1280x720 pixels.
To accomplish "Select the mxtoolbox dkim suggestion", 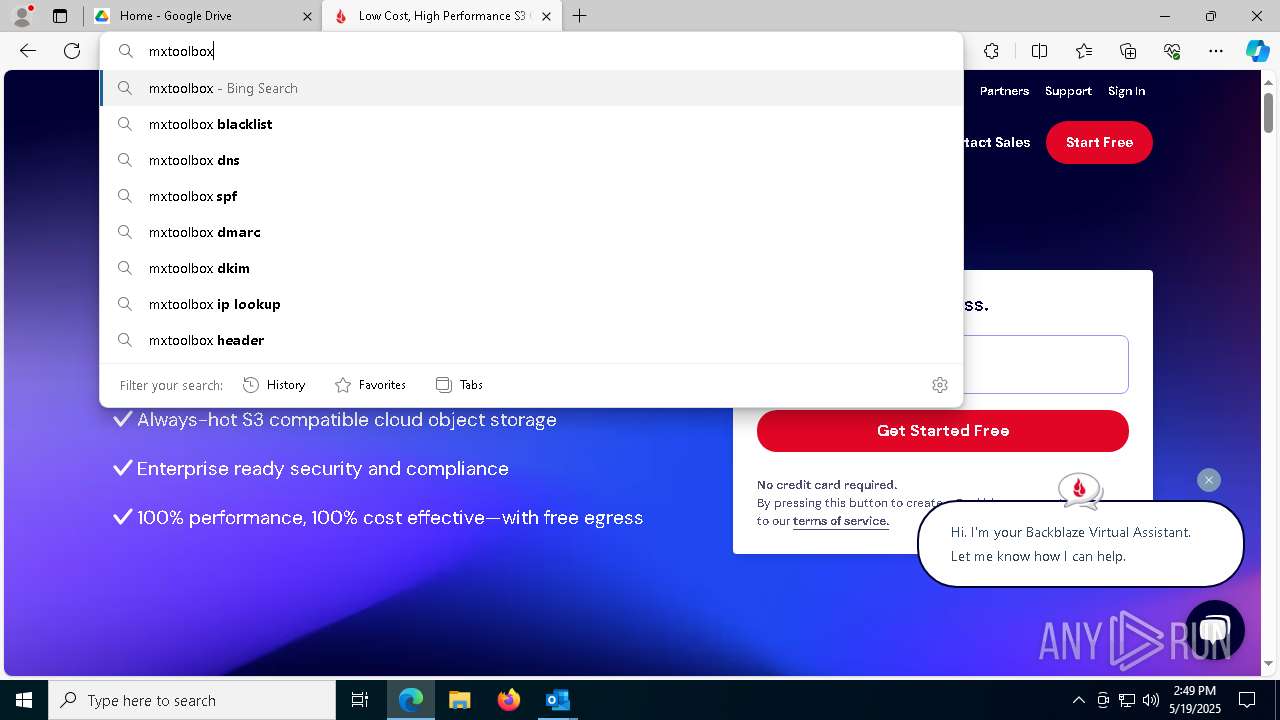I will tap(531, 268).
